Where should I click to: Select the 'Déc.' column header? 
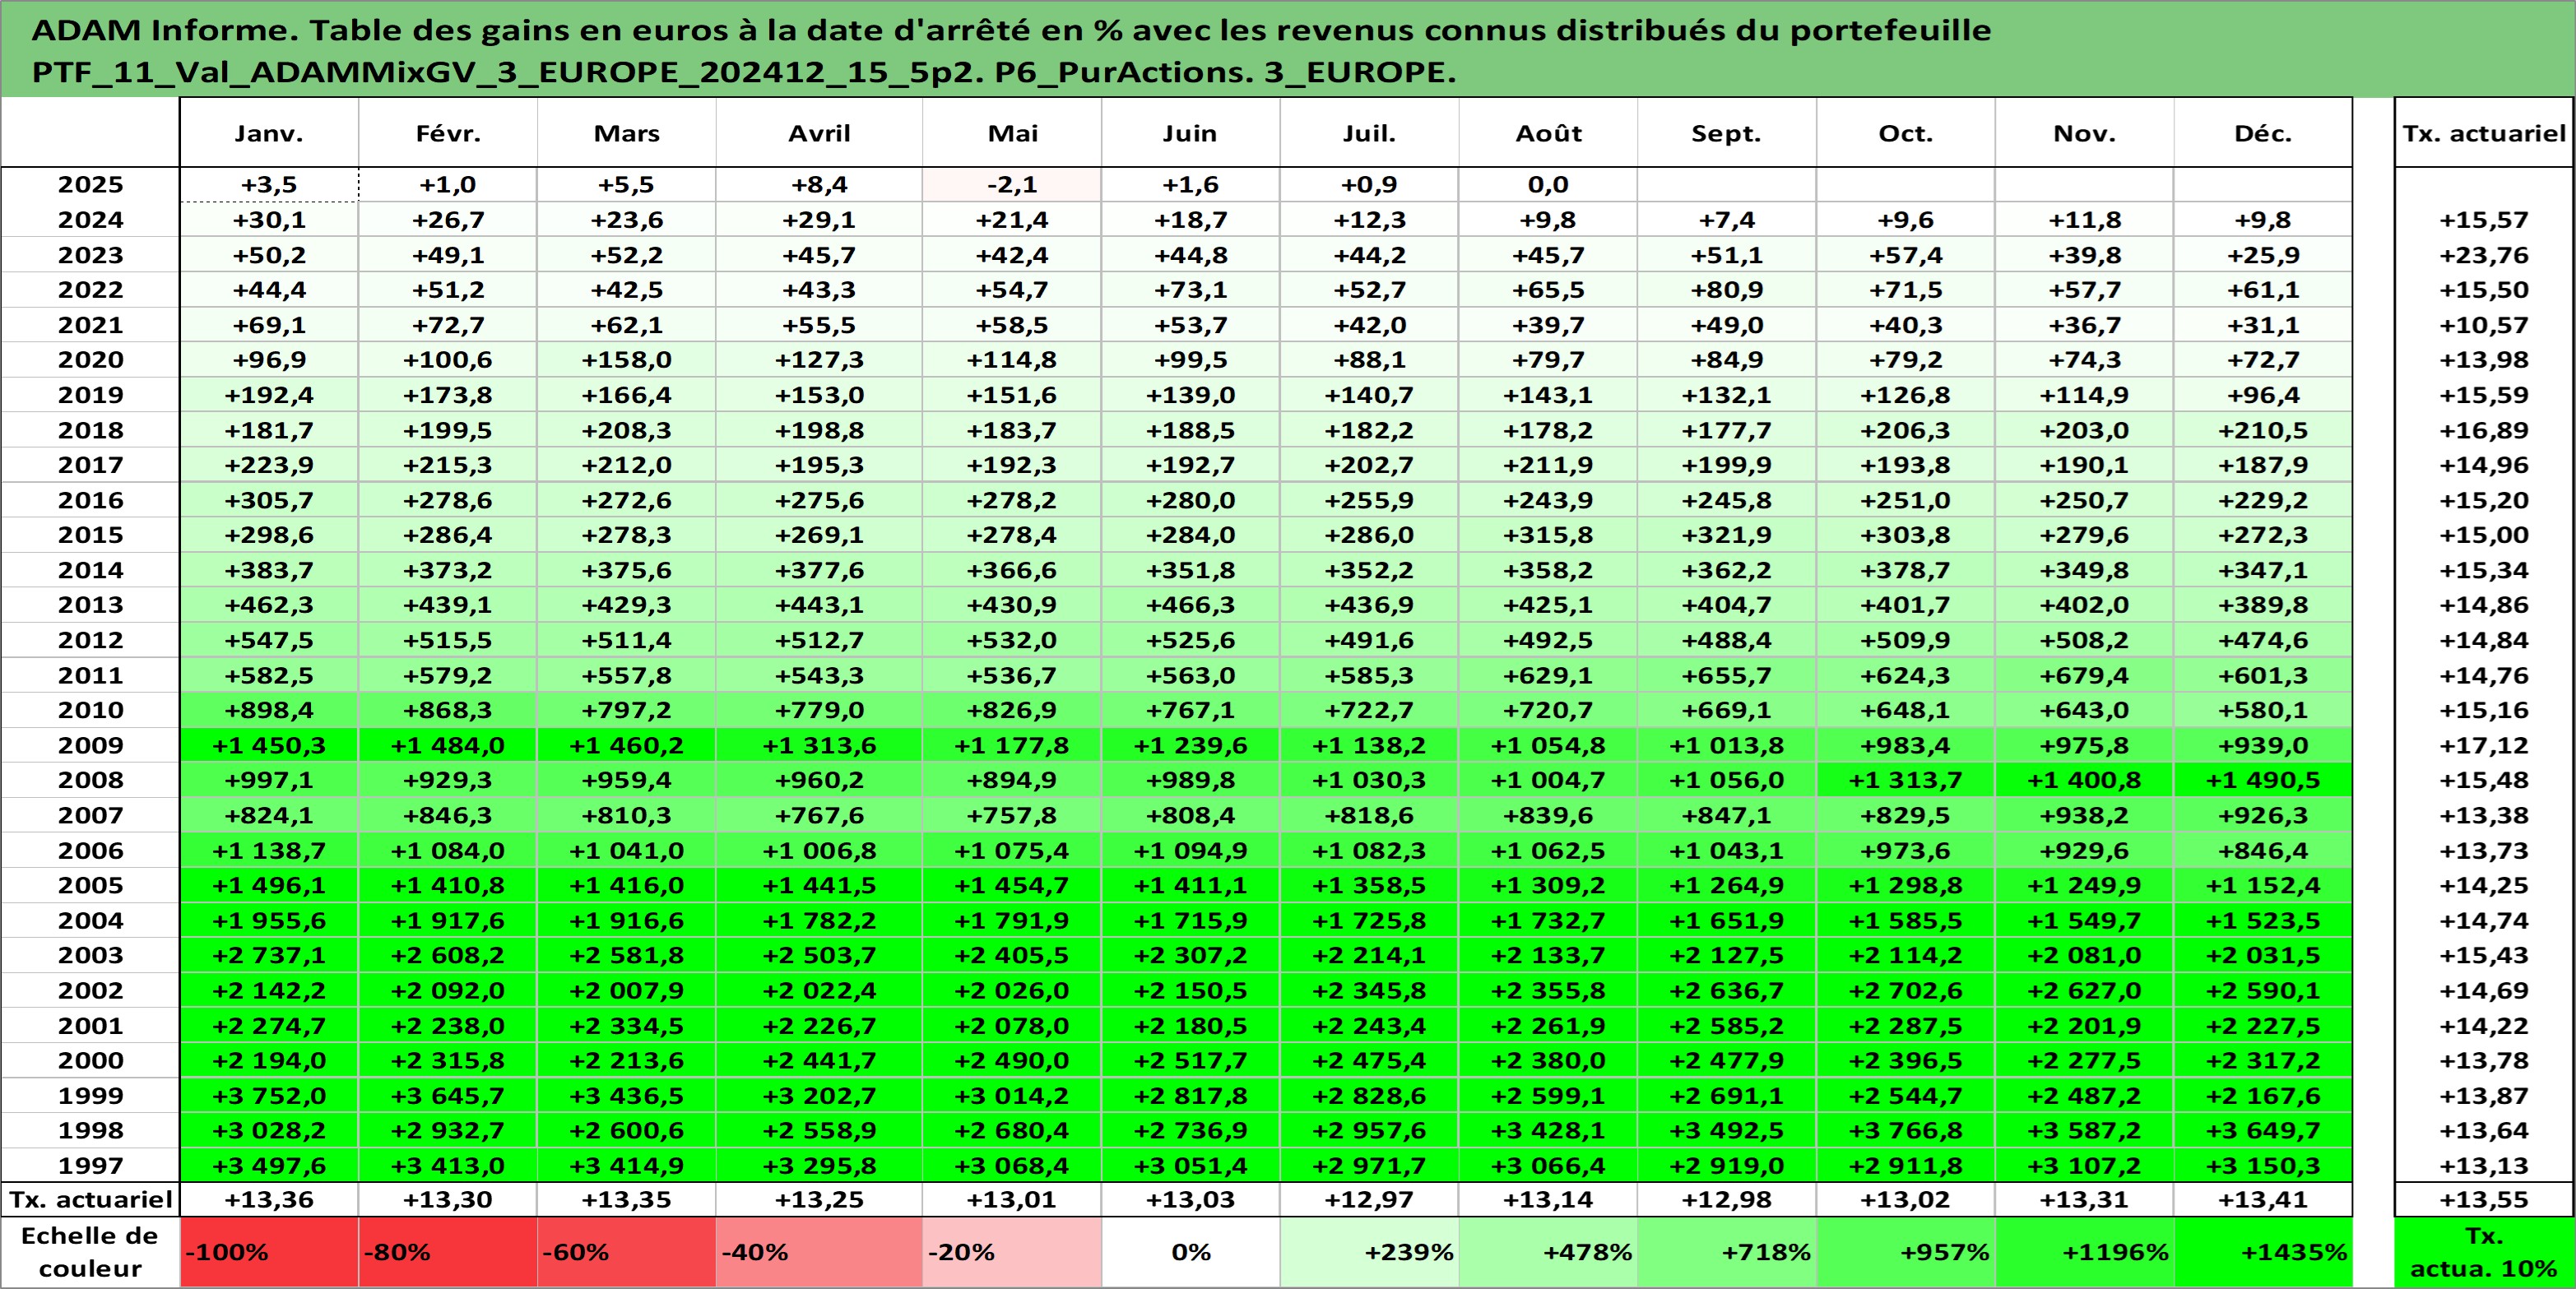(2263, 133)
